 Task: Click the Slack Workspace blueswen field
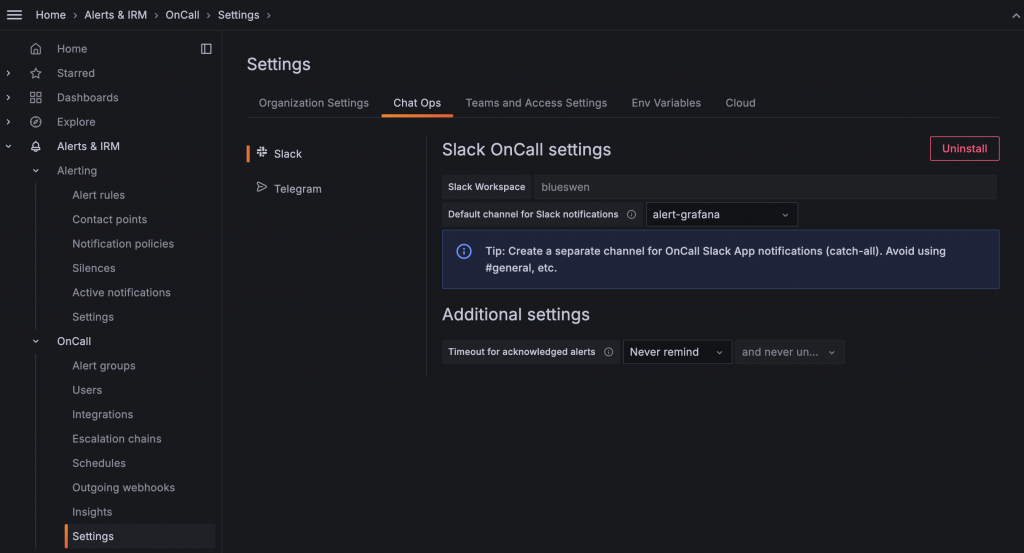click(x=765, y=187)
